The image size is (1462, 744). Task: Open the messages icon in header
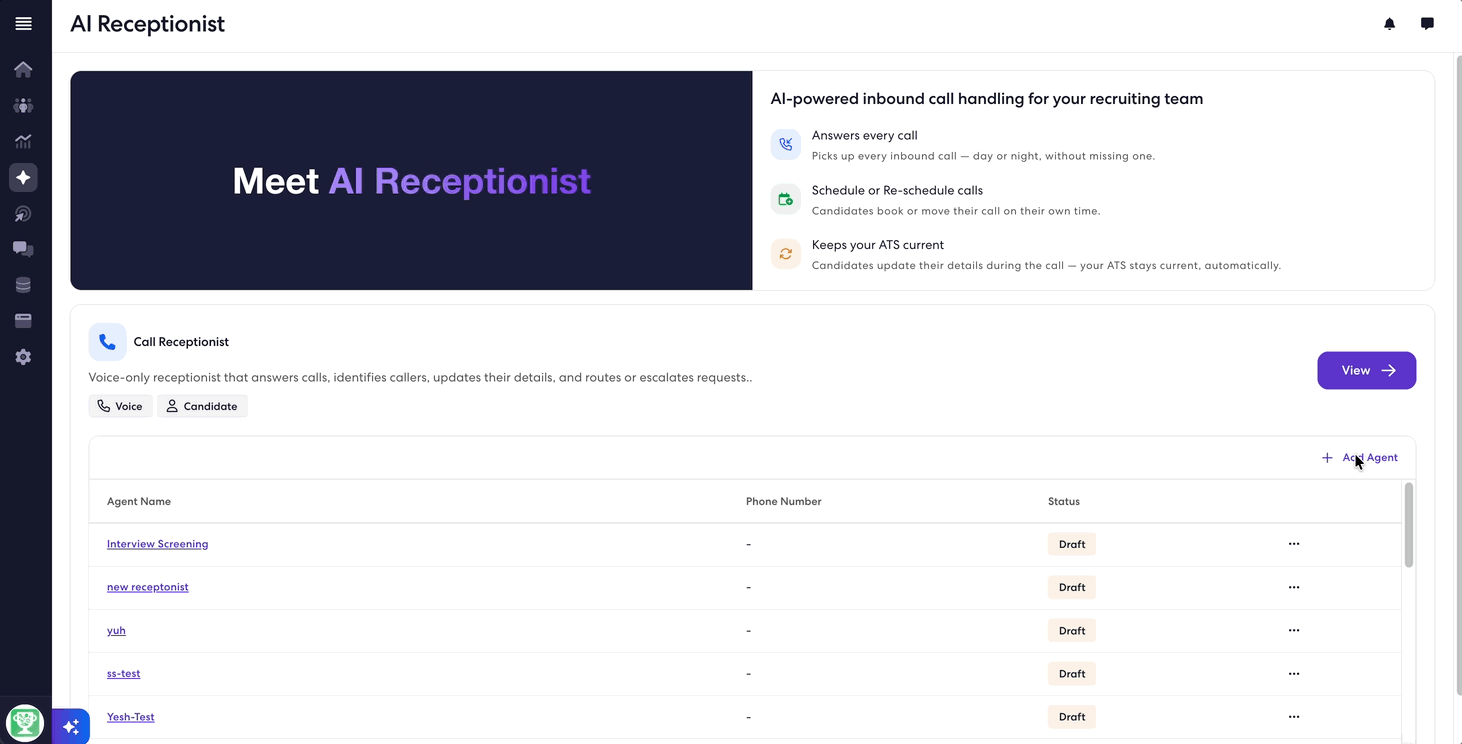[1427, 24]
